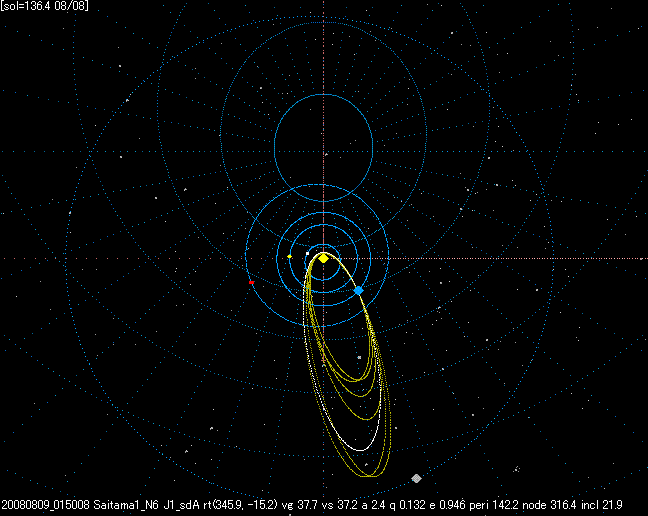The image size is (648, 516).
Task: Click the yellow Sun diamond marker
Action: (324, 259)
